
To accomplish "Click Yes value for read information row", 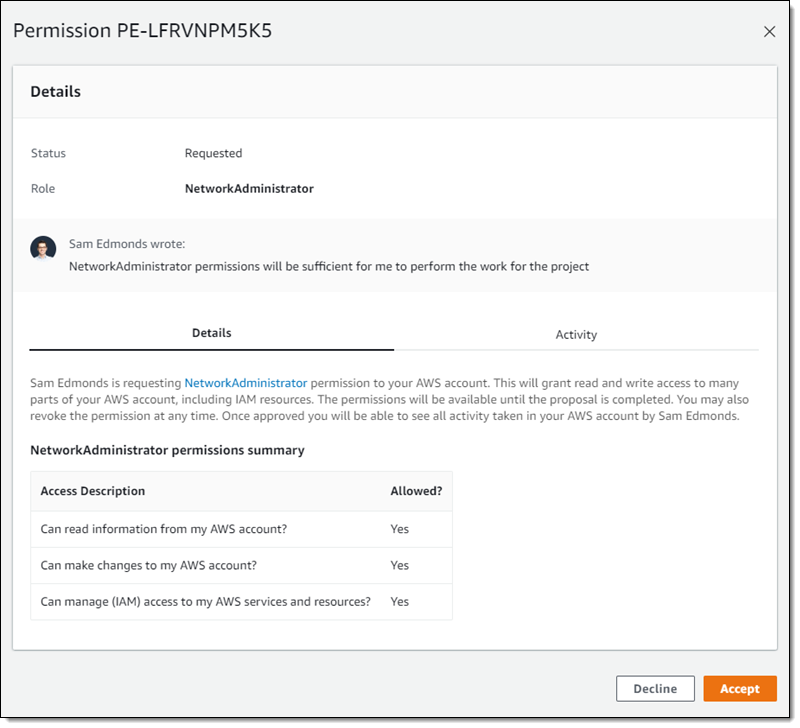I will (399, 530).
